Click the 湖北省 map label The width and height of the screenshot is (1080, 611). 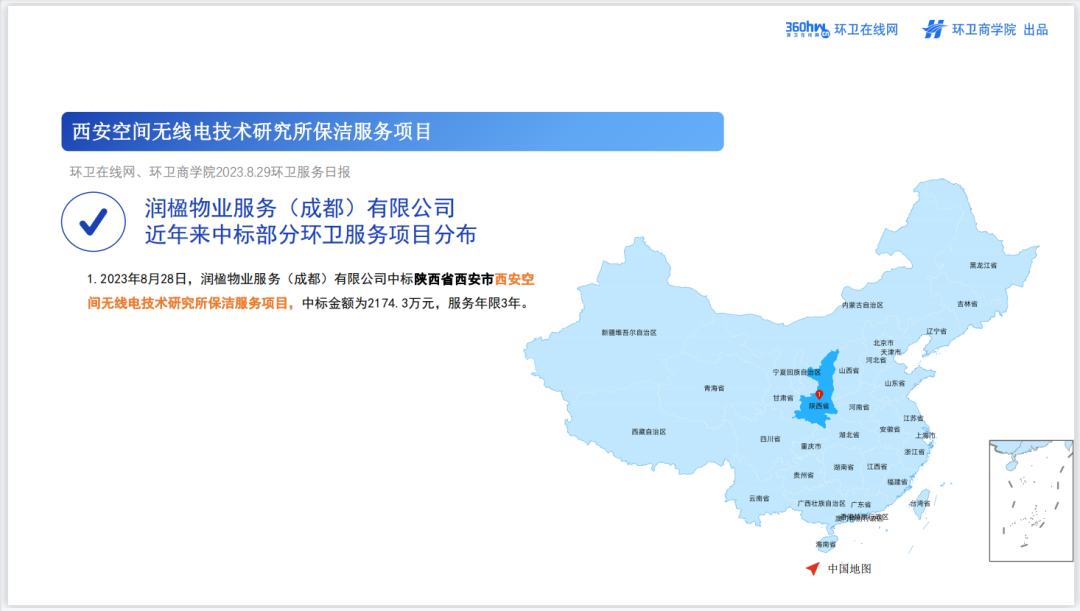click(x=849, y=435)
